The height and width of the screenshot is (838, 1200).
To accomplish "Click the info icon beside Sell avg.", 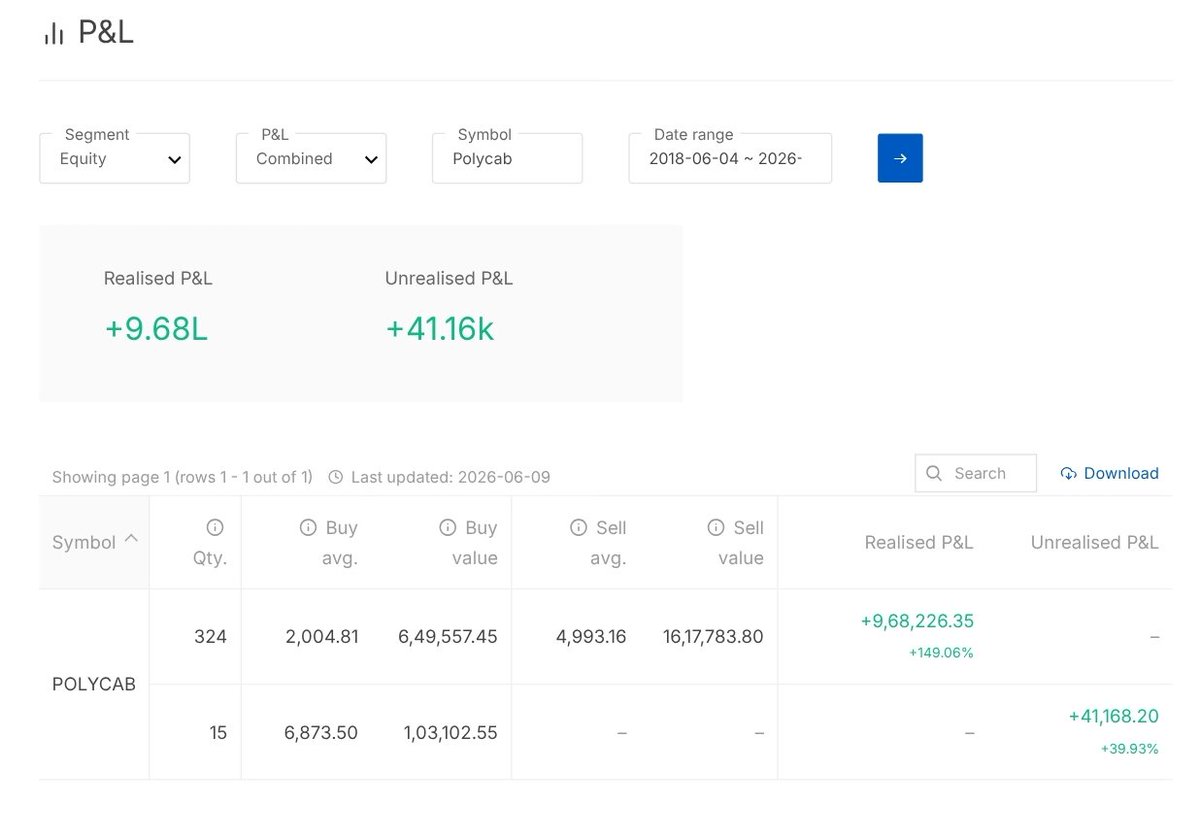I will click(x=578, y=527).
